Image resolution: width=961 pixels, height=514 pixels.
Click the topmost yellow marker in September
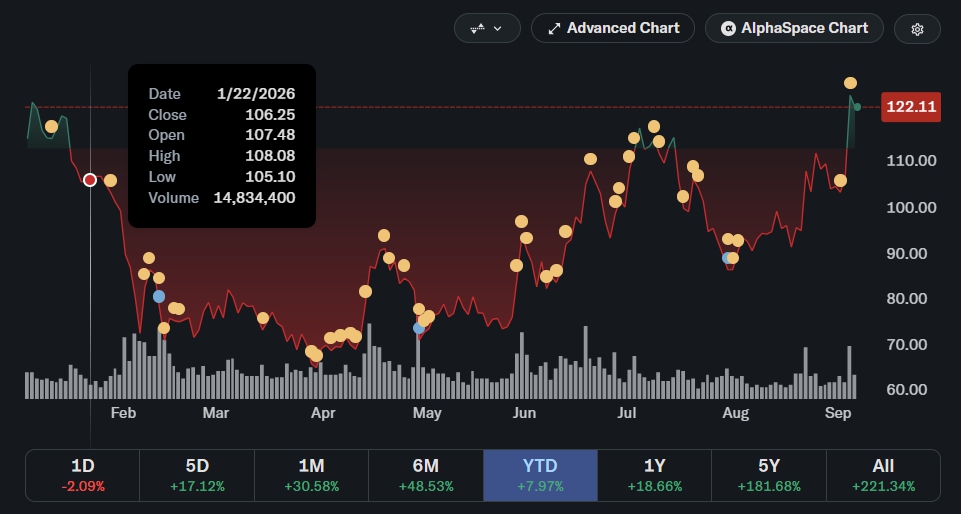click(850, 83)
